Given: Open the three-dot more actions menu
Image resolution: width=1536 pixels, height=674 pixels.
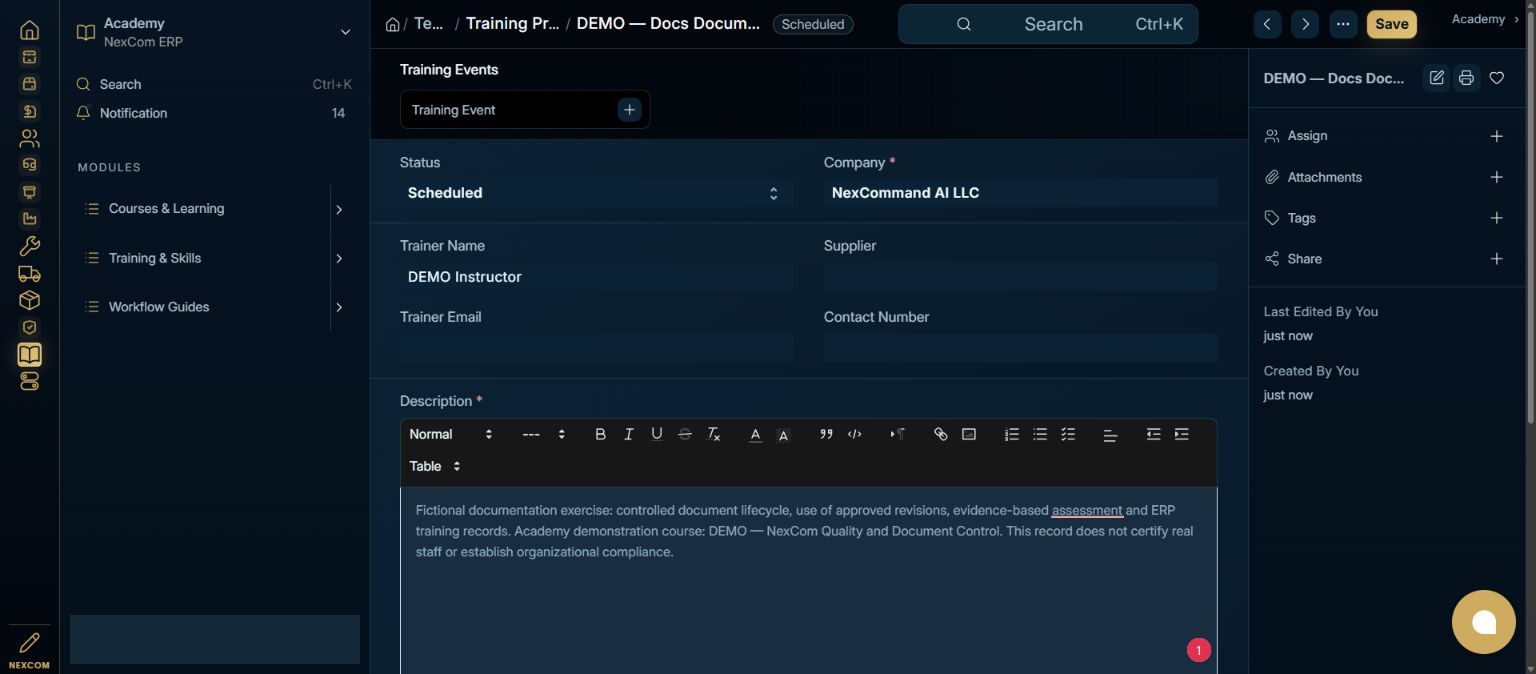Looking at the screenshot, I should pos(1343,24).
